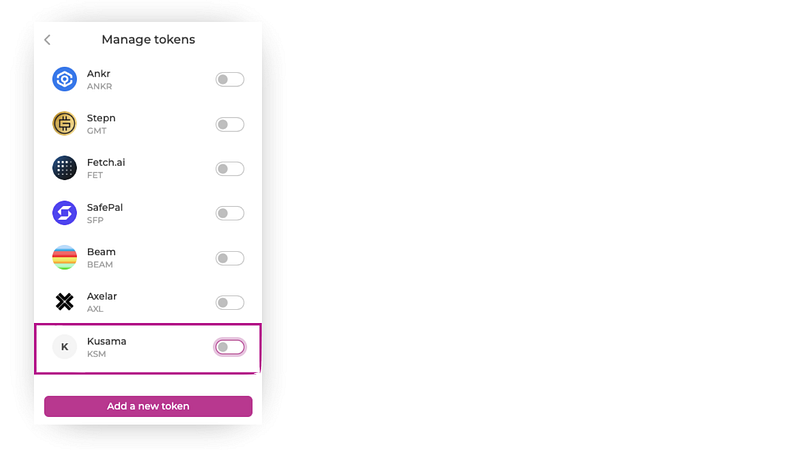Click the Axelar token name label
800x450 pixels.
(x=103, y=296)
